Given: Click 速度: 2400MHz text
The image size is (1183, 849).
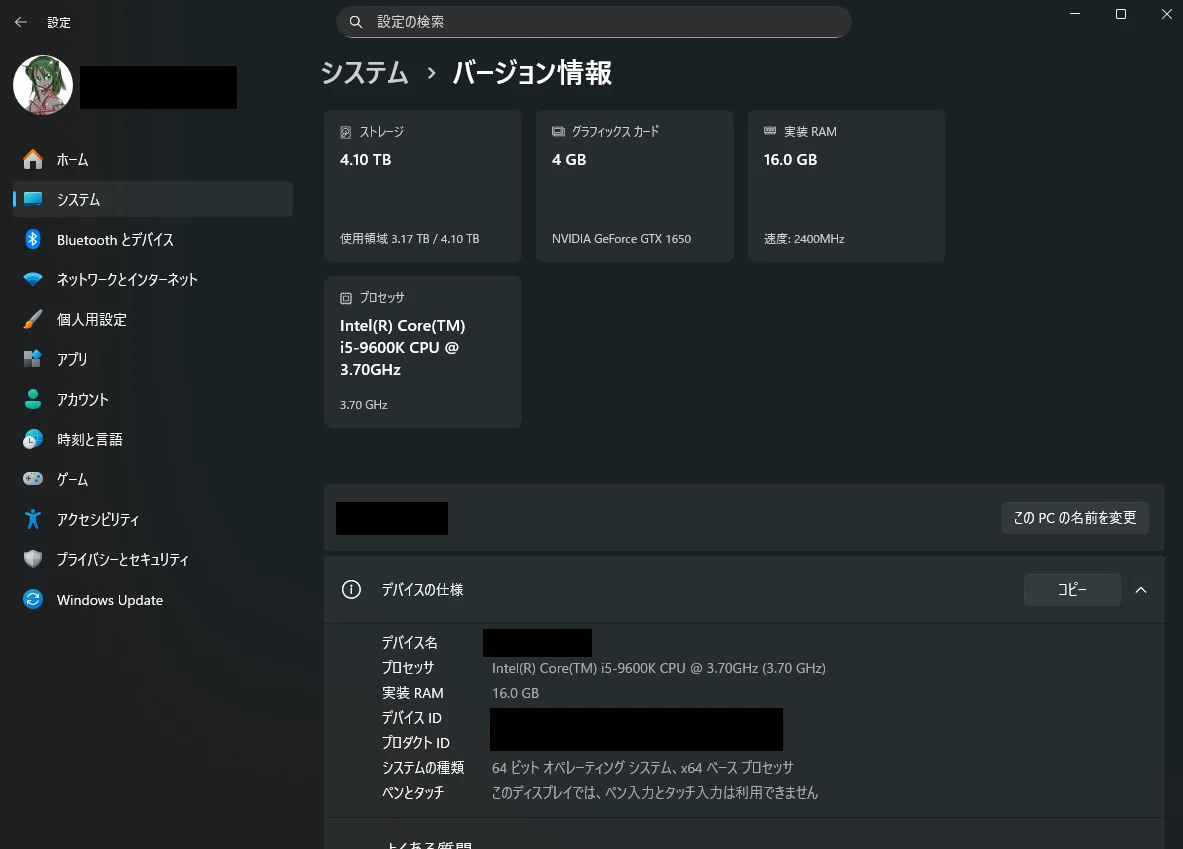Looking at the screenshot, I should click(x=804, y=238).
